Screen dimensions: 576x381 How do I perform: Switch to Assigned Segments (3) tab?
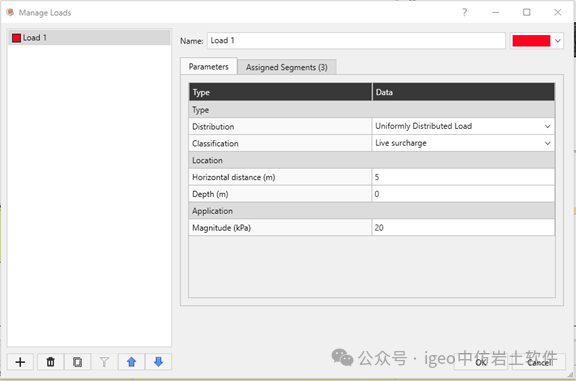[x=287, y=67]
